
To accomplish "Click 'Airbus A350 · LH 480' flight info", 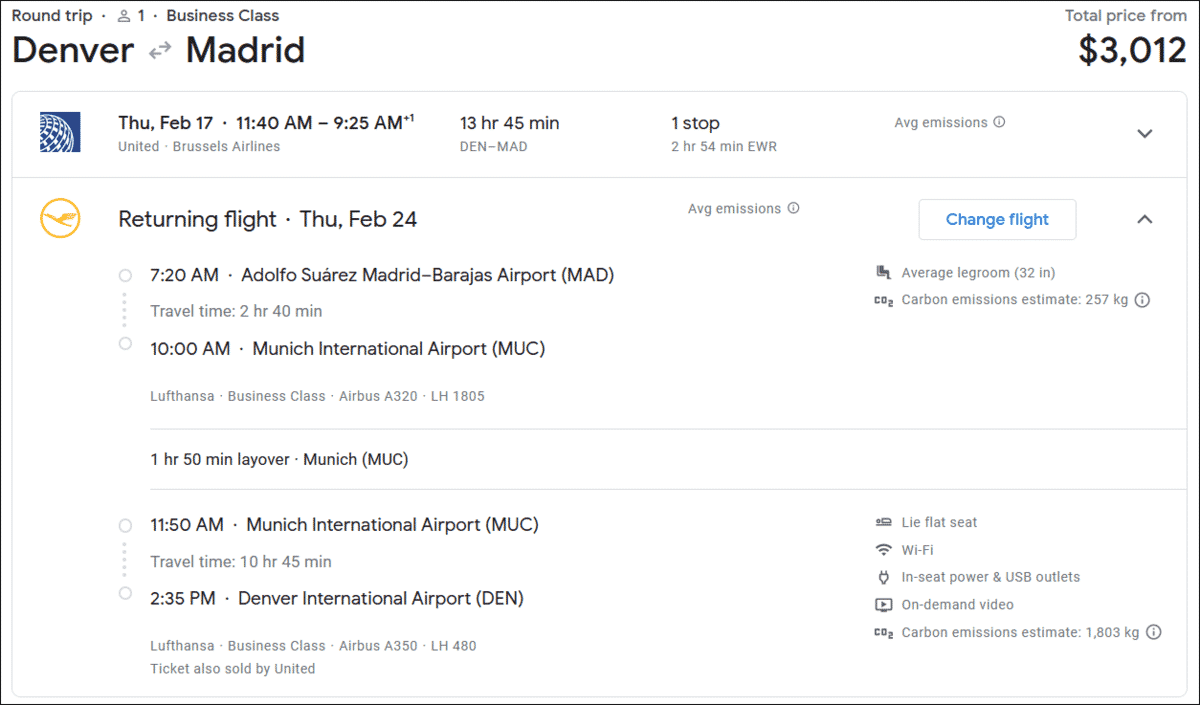I will click(x=408, y=646).
